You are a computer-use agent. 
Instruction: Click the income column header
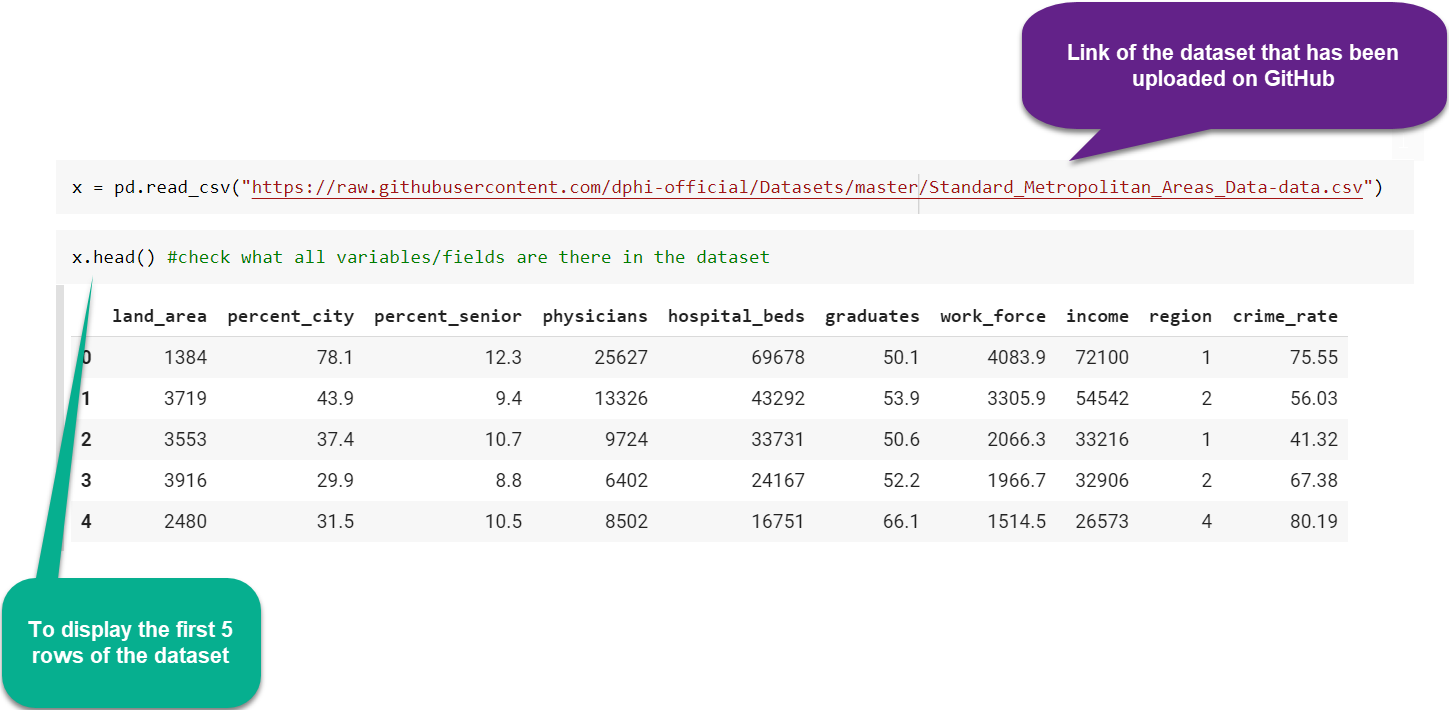coord(1097,316)
